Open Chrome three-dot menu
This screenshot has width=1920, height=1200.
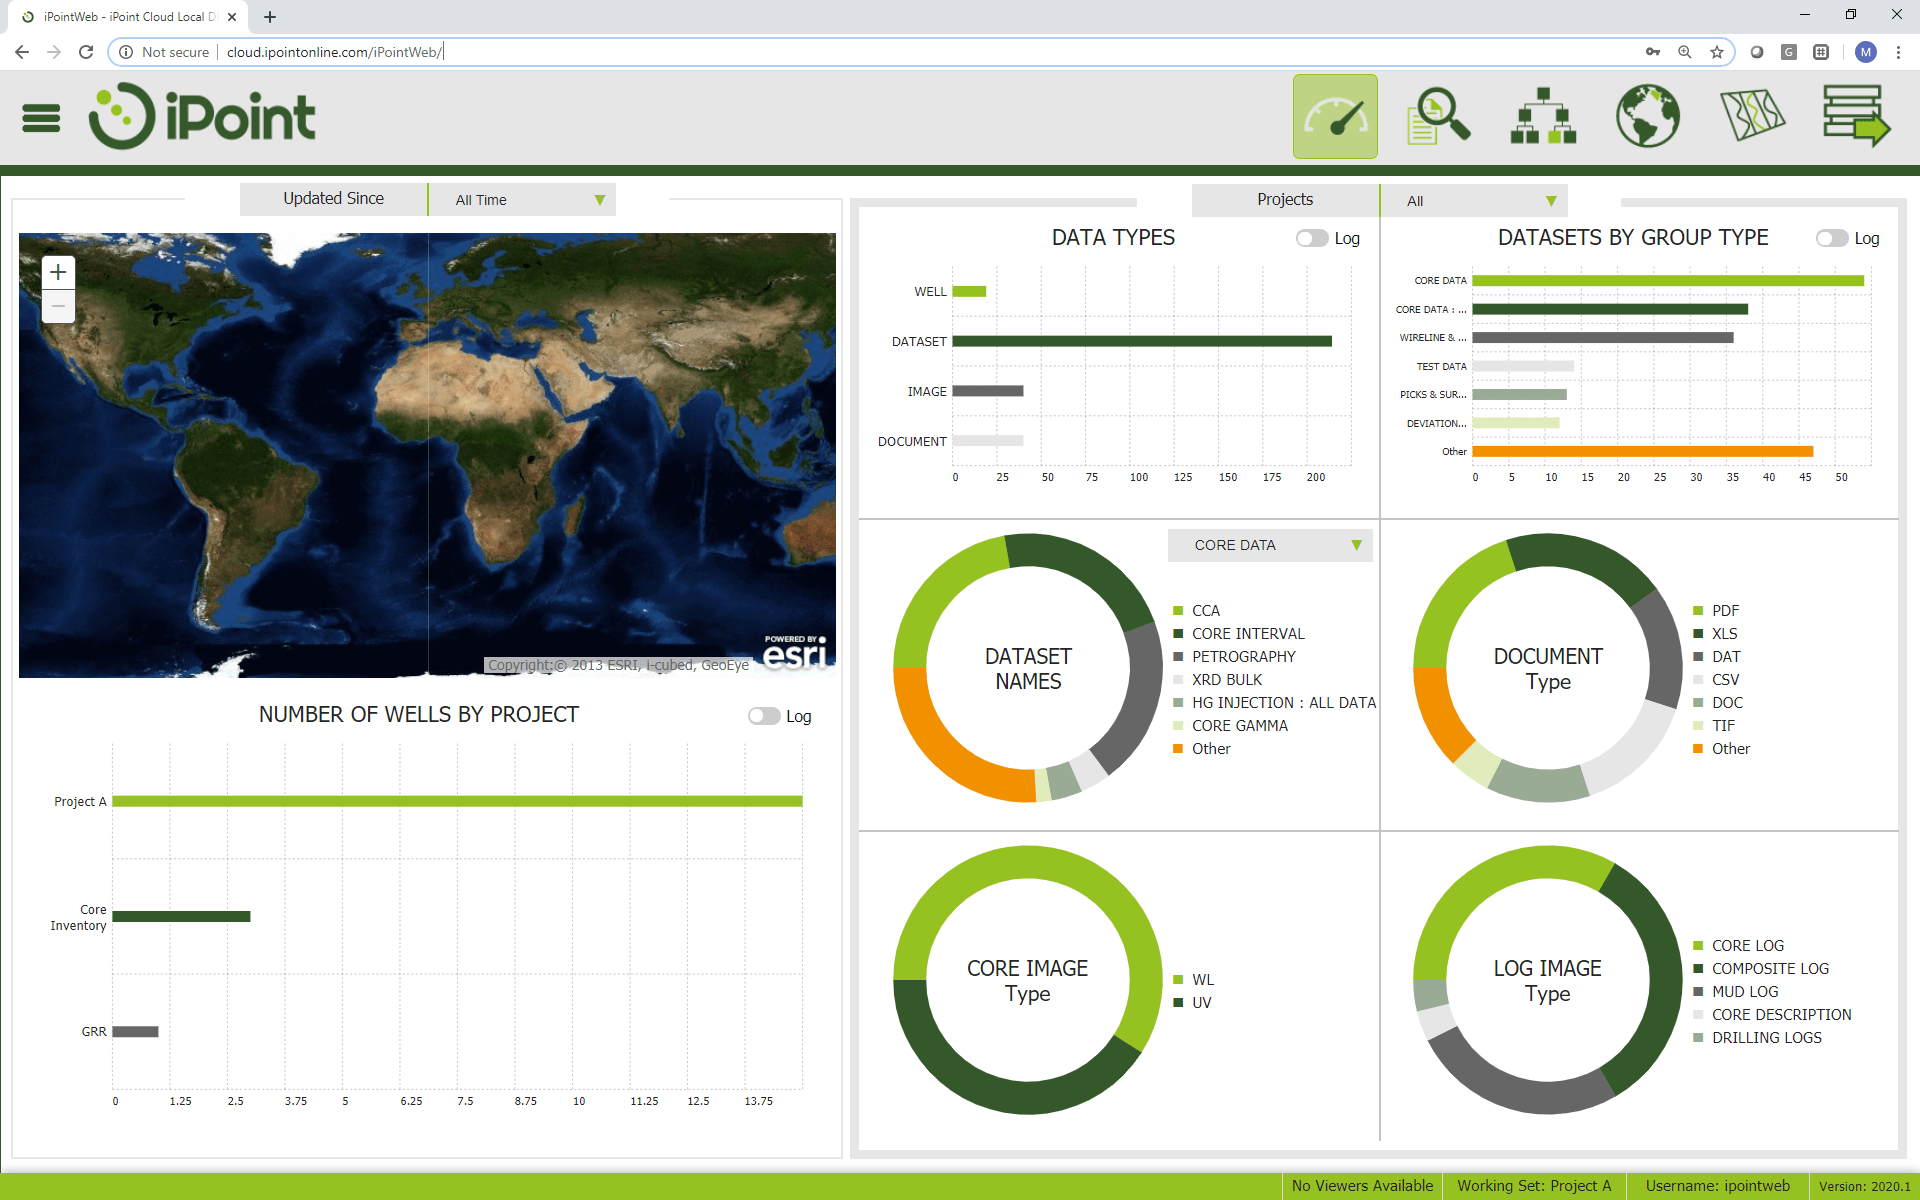click(1898, 52)
